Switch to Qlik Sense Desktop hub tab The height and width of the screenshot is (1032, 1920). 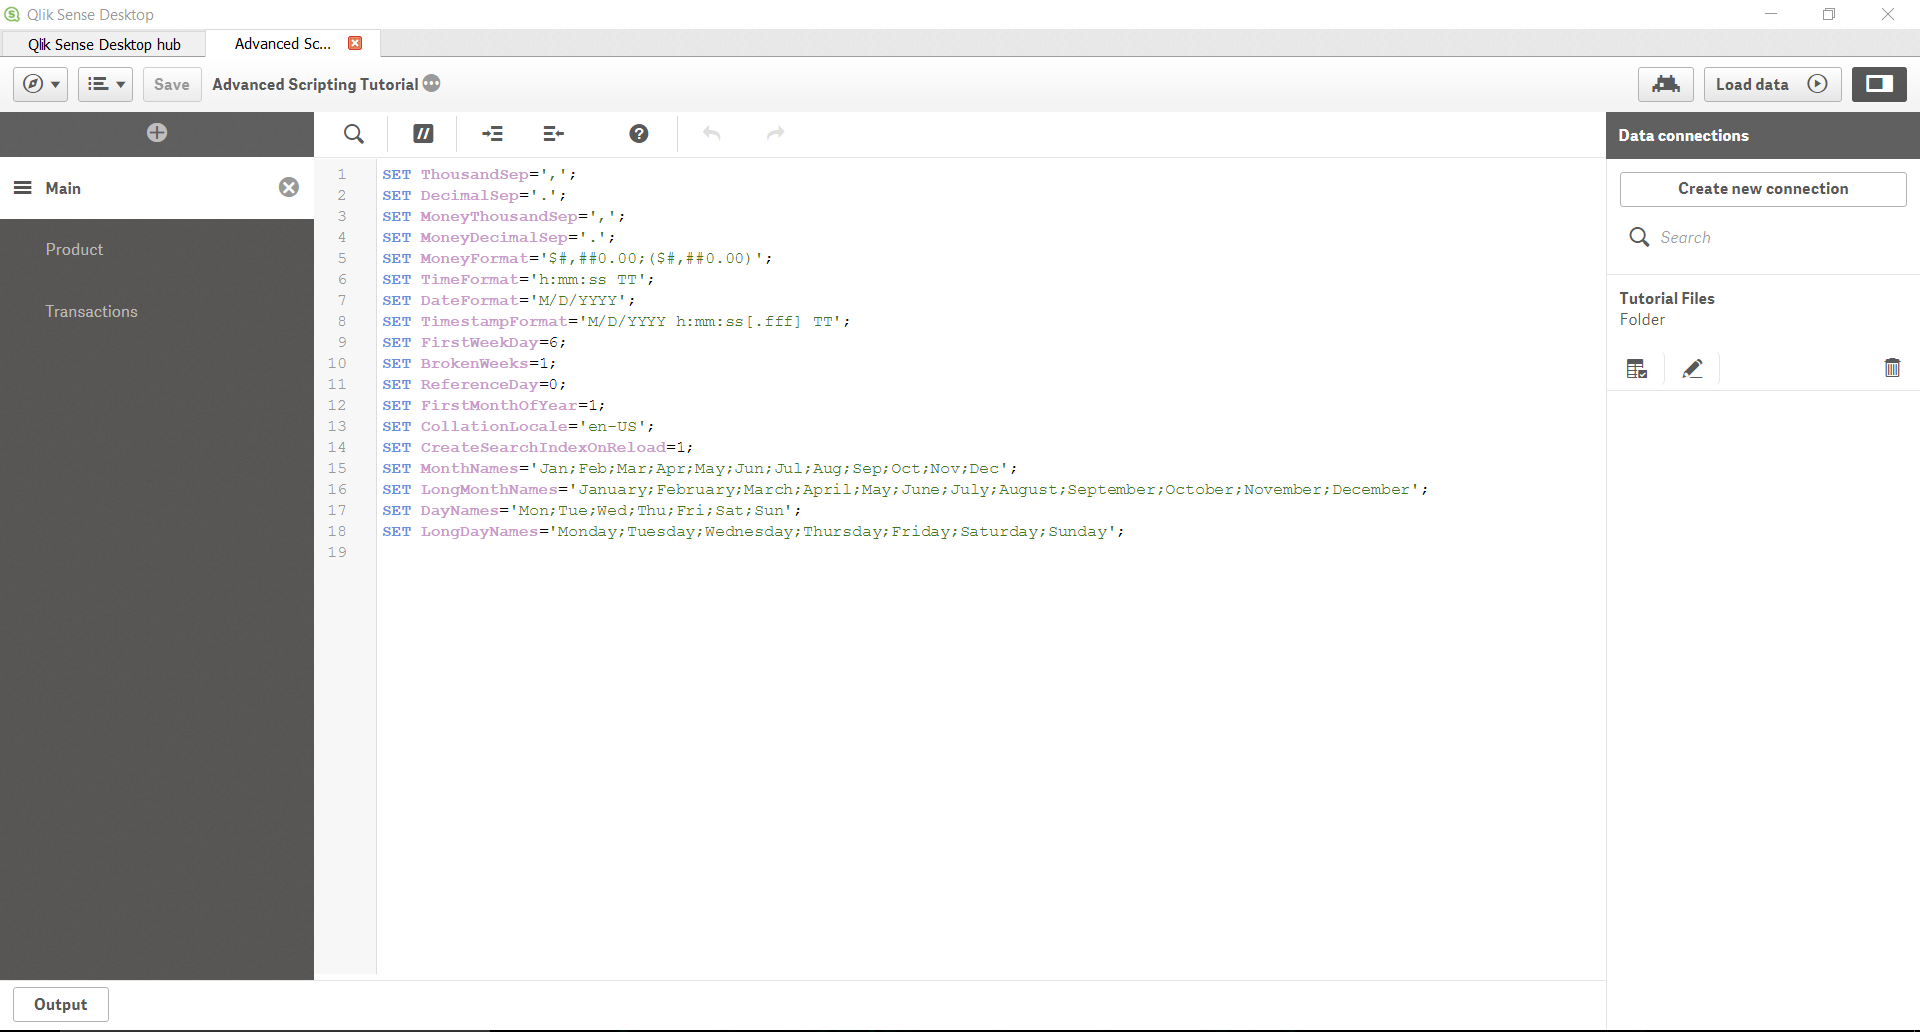click(104, 44)
